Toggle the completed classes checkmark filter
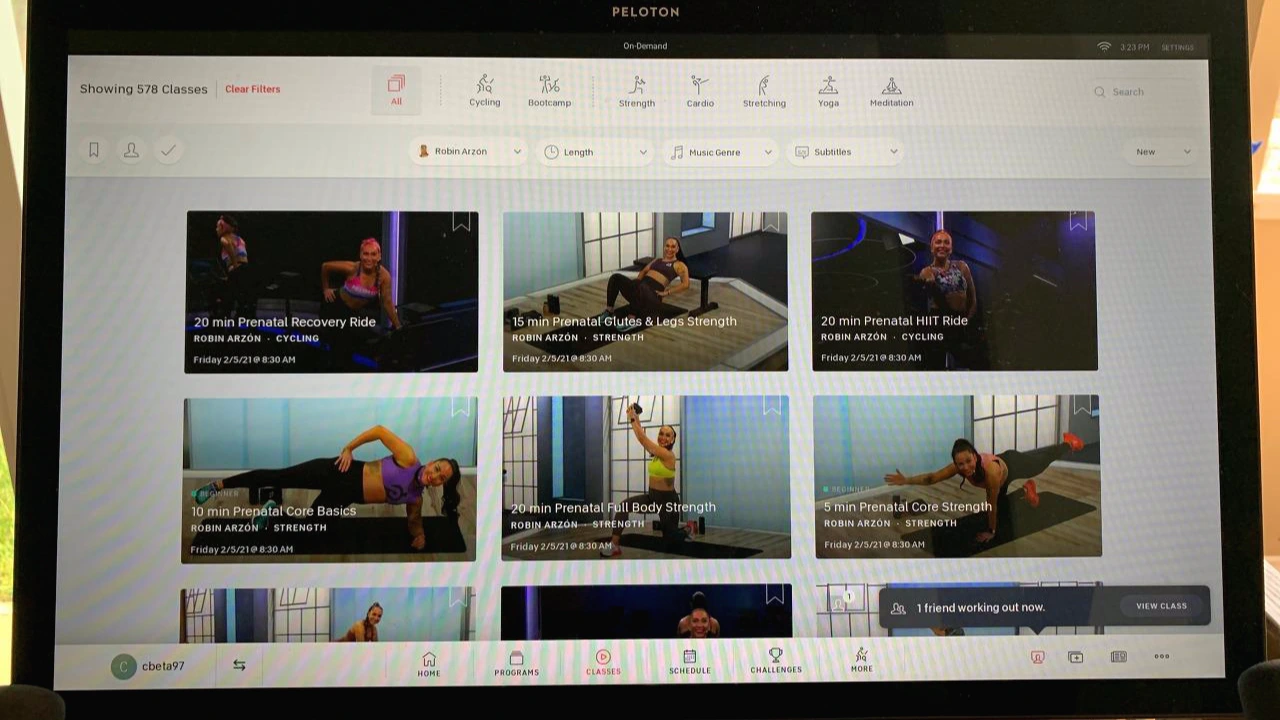The width and height of the screenshot is (1280, 720). [168, 150]
